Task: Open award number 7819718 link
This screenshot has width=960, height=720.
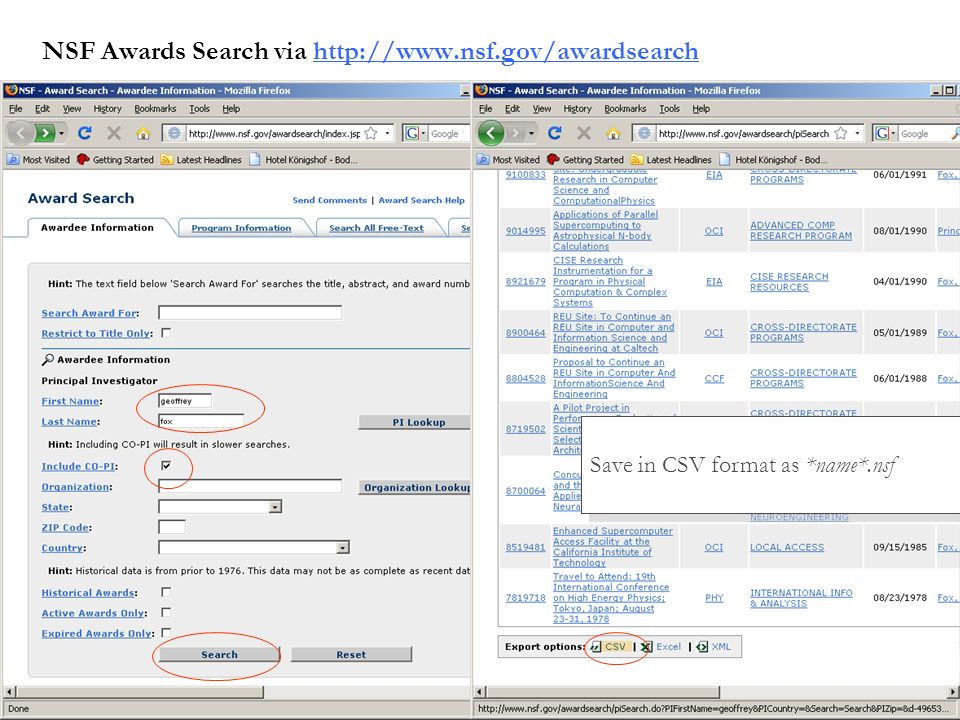Action: tap(525, 598)
